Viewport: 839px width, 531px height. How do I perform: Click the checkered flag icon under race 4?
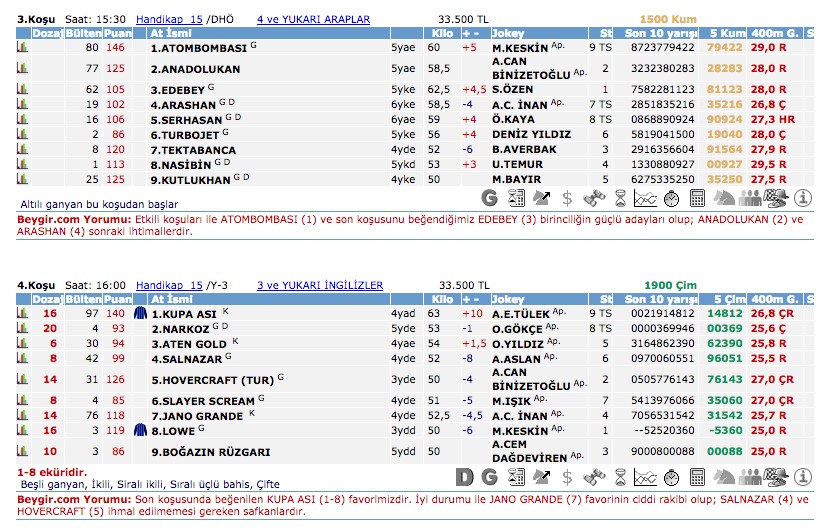click(776, 478)
